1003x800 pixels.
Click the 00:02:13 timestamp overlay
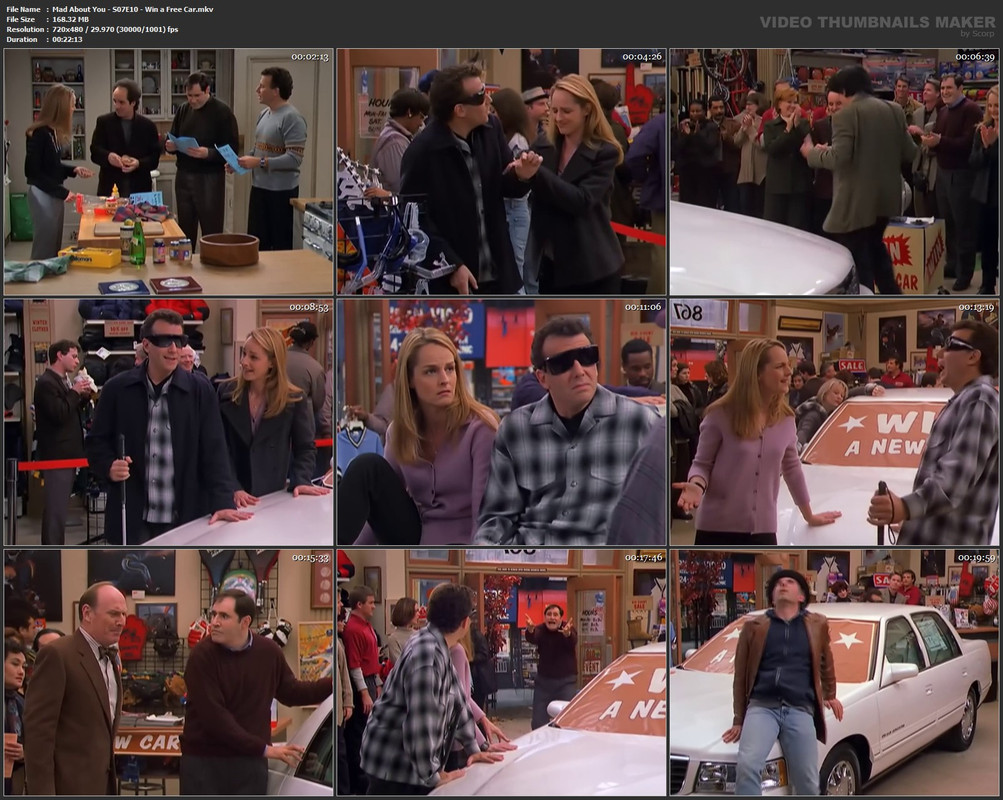(310, 57)
